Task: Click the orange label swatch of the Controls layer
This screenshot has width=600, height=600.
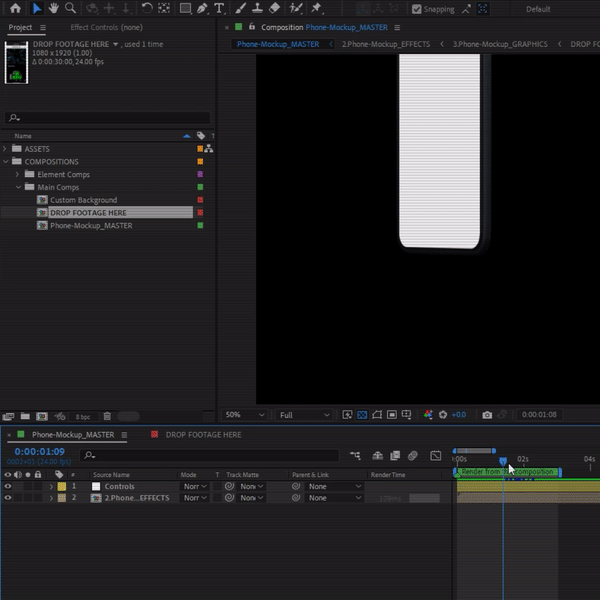Action: 60,487
